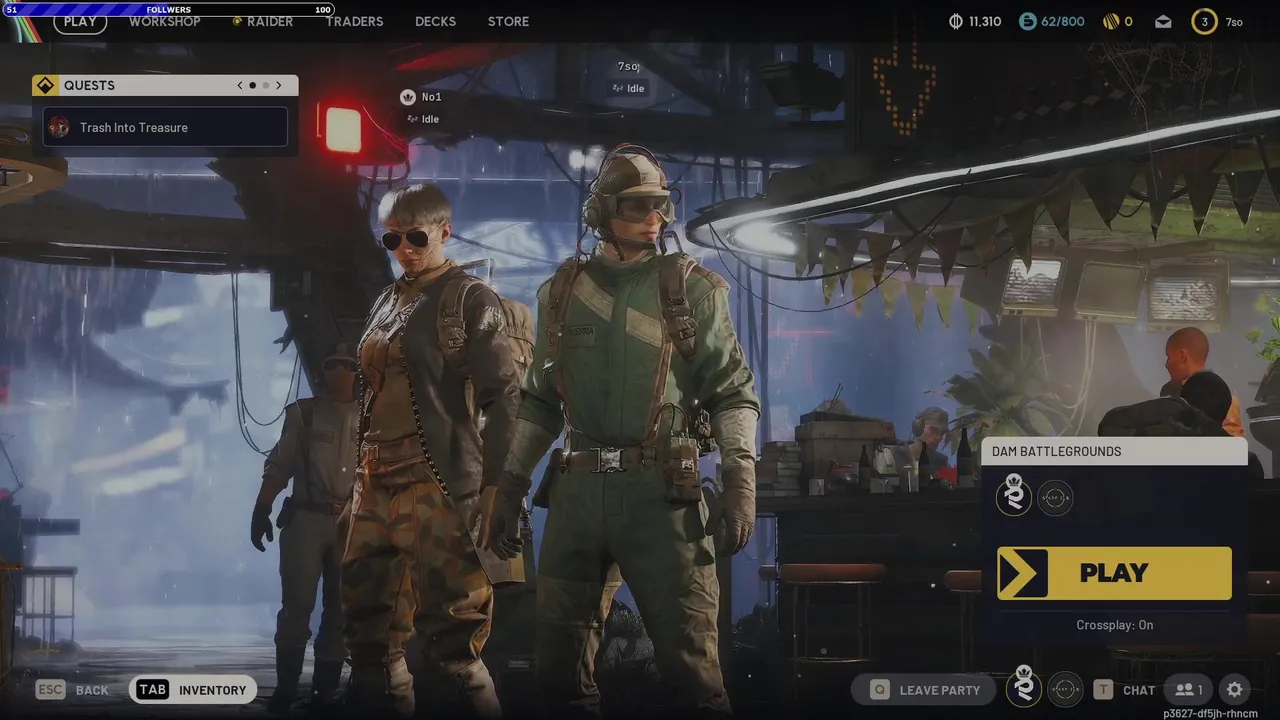The image size is (1280, 720).
Task: Click the yellow QUESTS diamond icon
Action: [45, 85]
